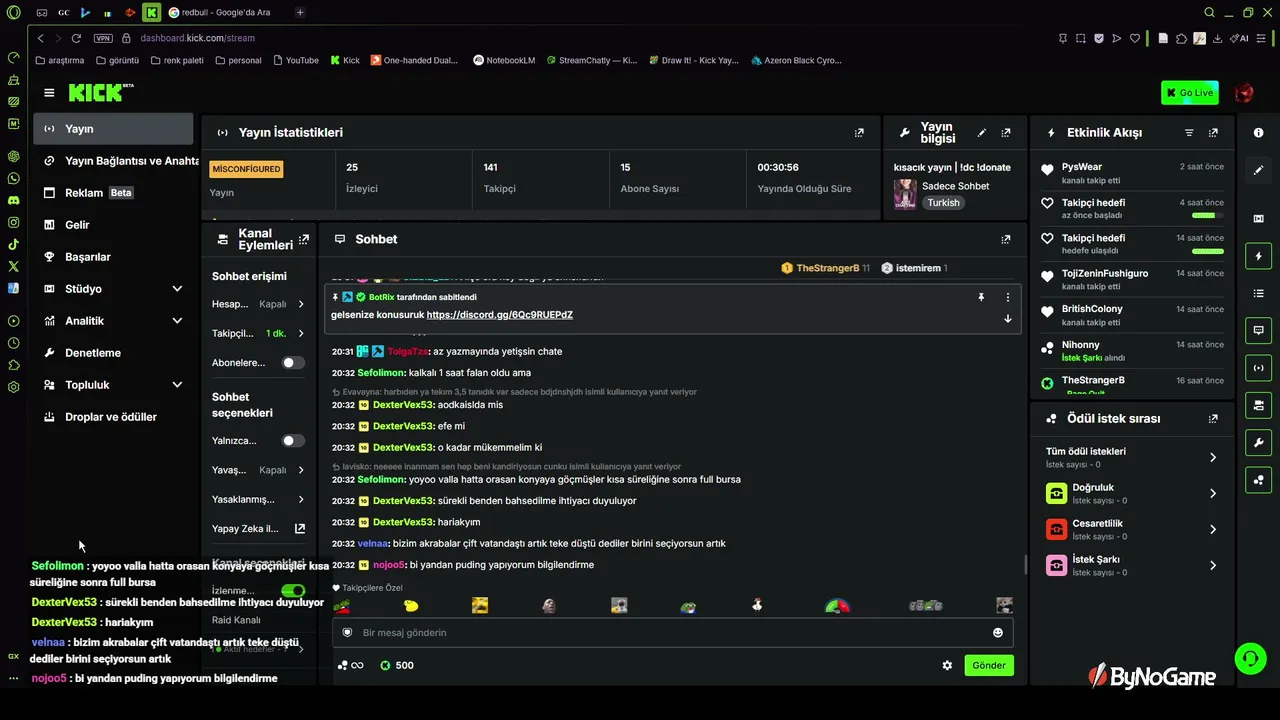The image size is (1280, 720).
Task: Filter the Etkinlik Akışı feed
Action: [x=1189, y=133]
